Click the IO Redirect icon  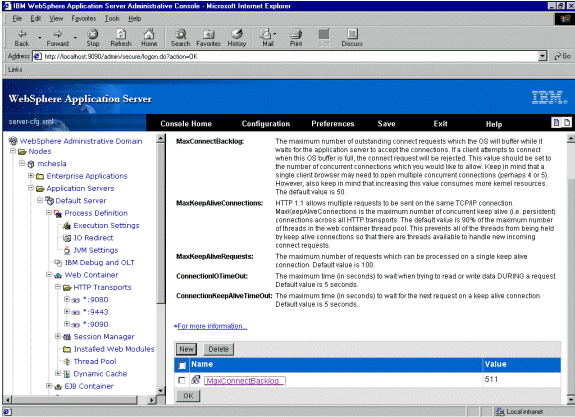67,238
